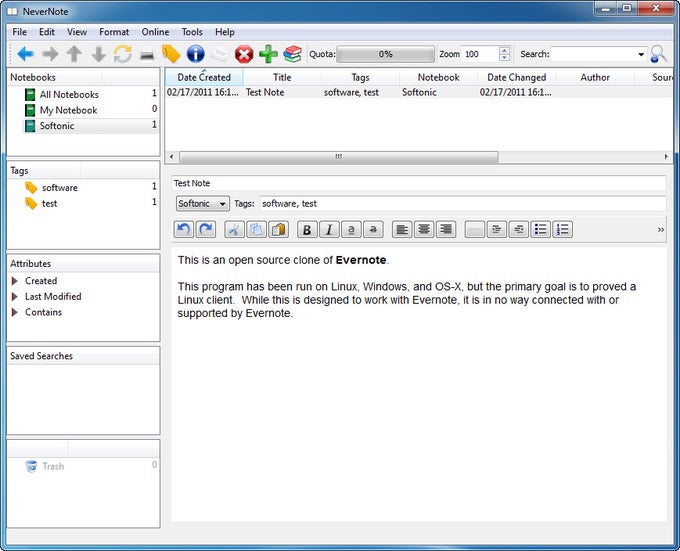The width and height of the screenshot is (680, 551).
Task: Click the Test Note title field
Action: click(419, 183)
